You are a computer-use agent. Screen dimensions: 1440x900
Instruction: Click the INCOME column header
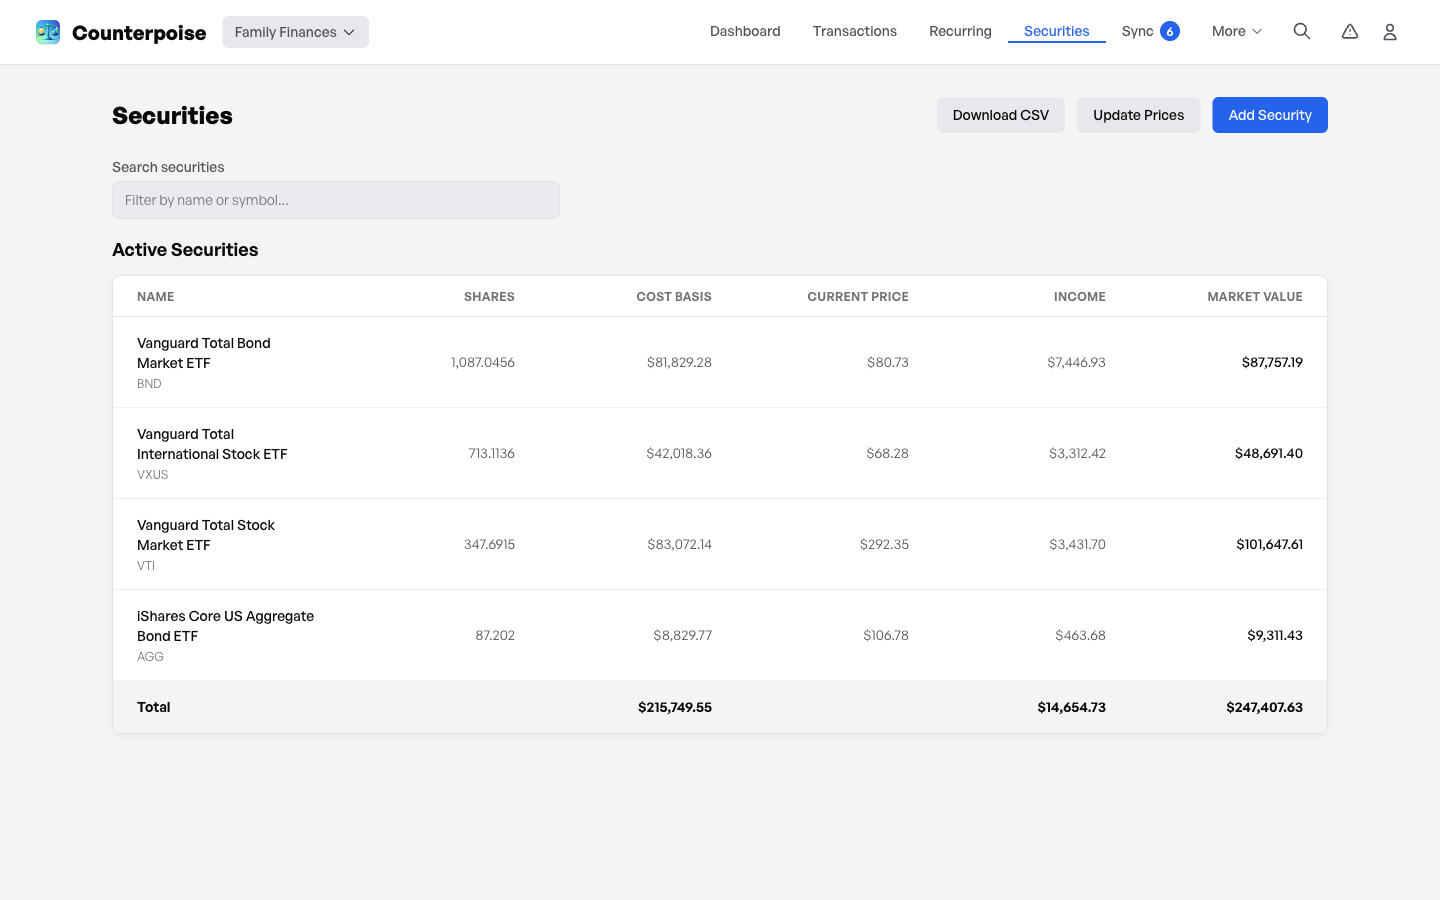pyautogui.click(x=1080, y=297)
